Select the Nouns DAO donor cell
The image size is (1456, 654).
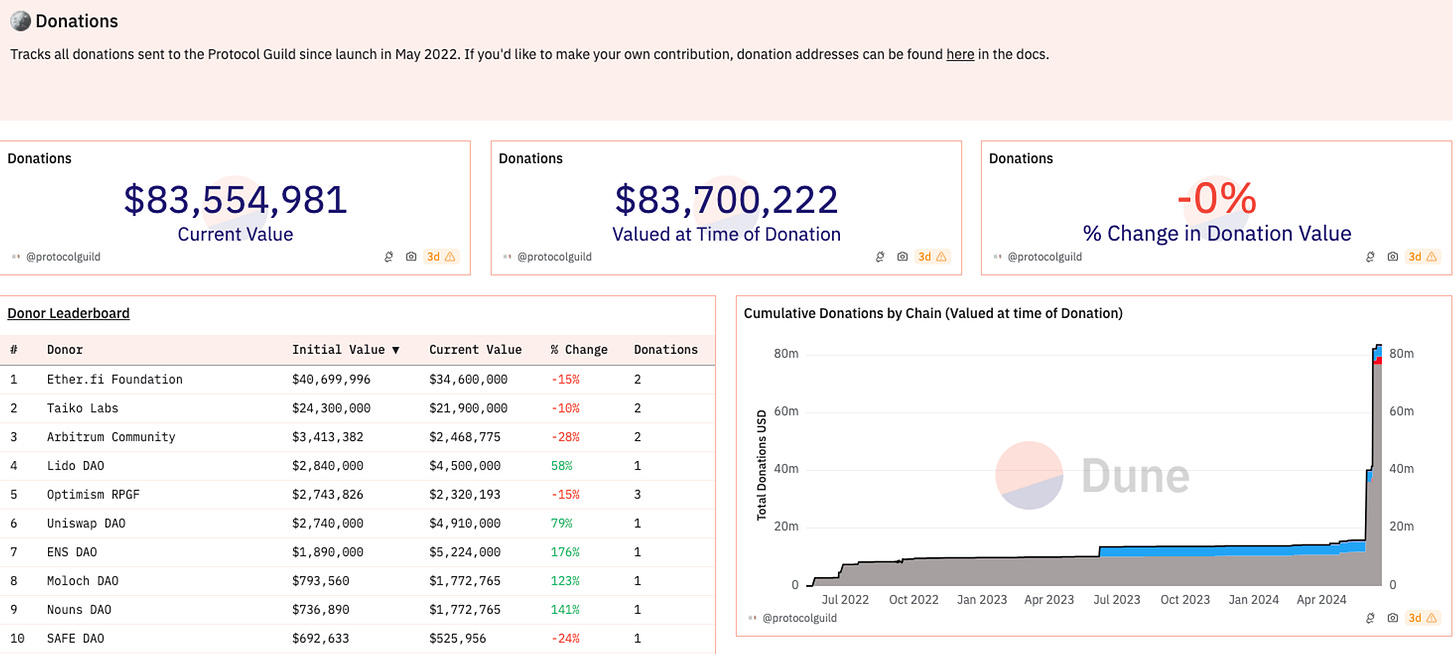click(x=79, y=610)
